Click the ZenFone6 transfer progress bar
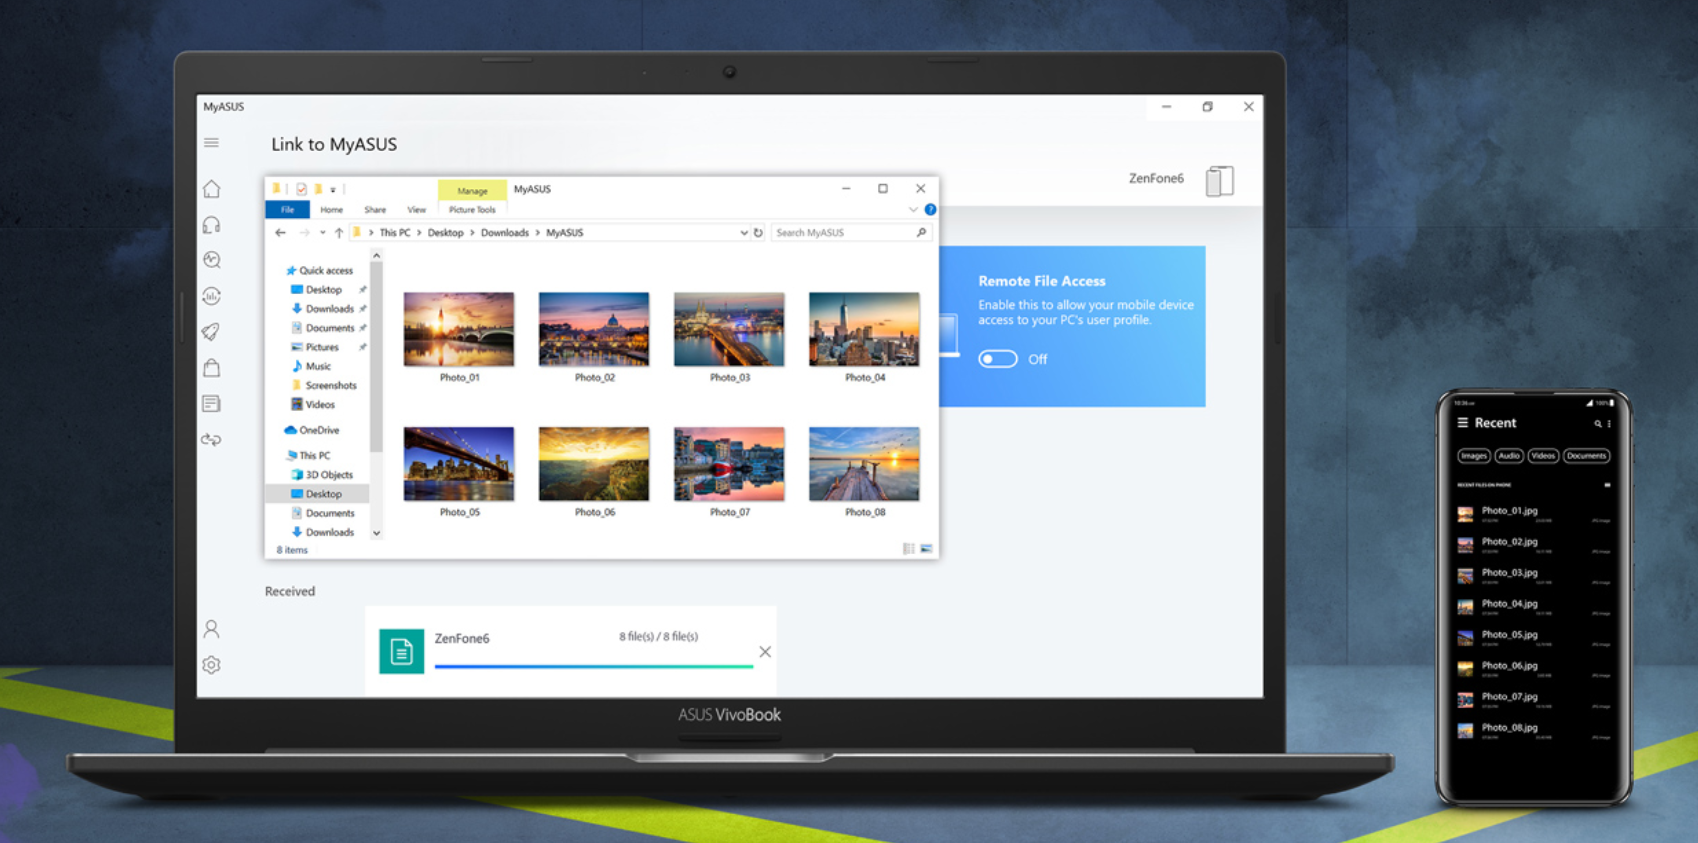Viewport: 1698px width, 843px height. tap(593, 666)
